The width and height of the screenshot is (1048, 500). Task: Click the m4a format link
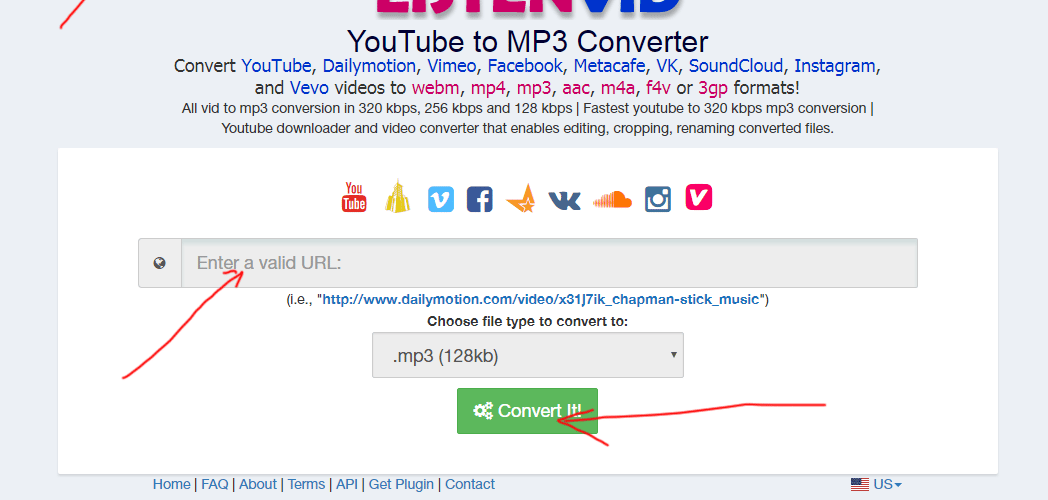pos(618,88)
